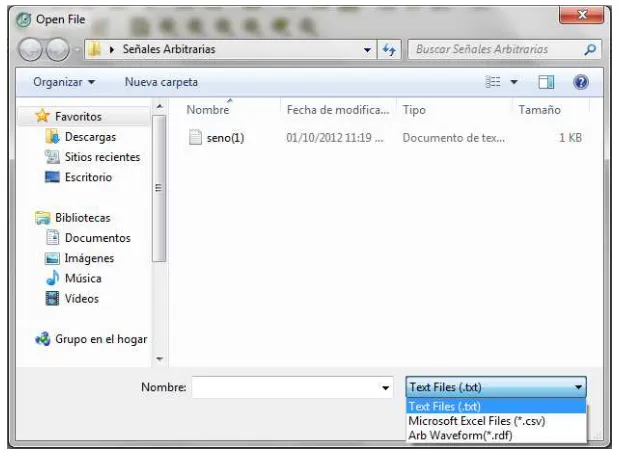Click the Vídeos film icon
The width and height of the screenshot is (618, 456).
52,298
